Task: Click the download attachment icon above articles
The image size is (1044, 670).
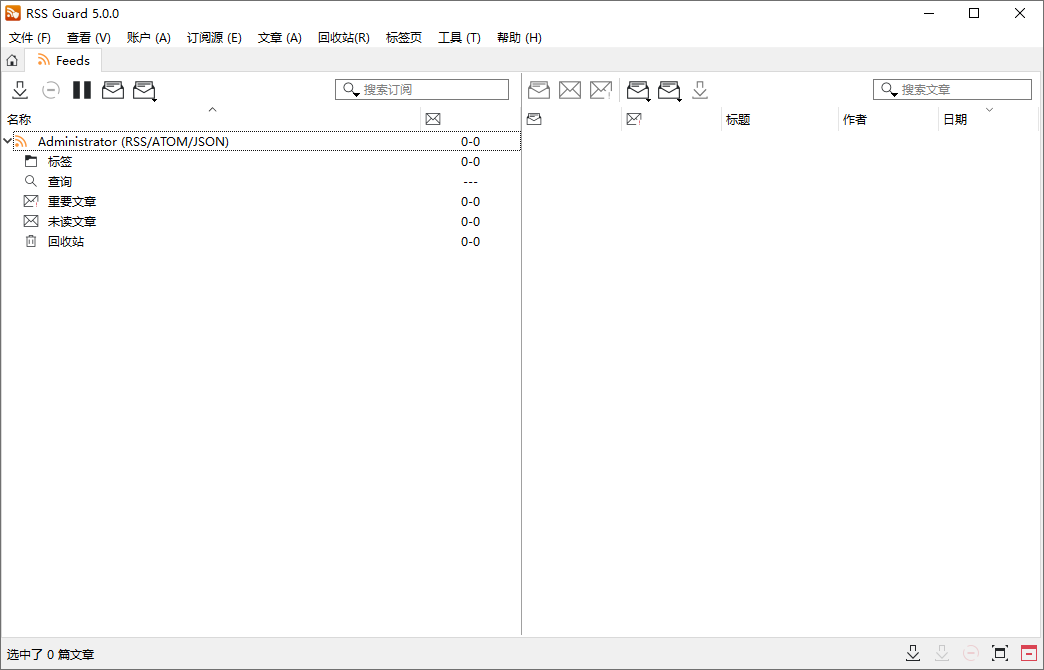Action: coord(700,89)
